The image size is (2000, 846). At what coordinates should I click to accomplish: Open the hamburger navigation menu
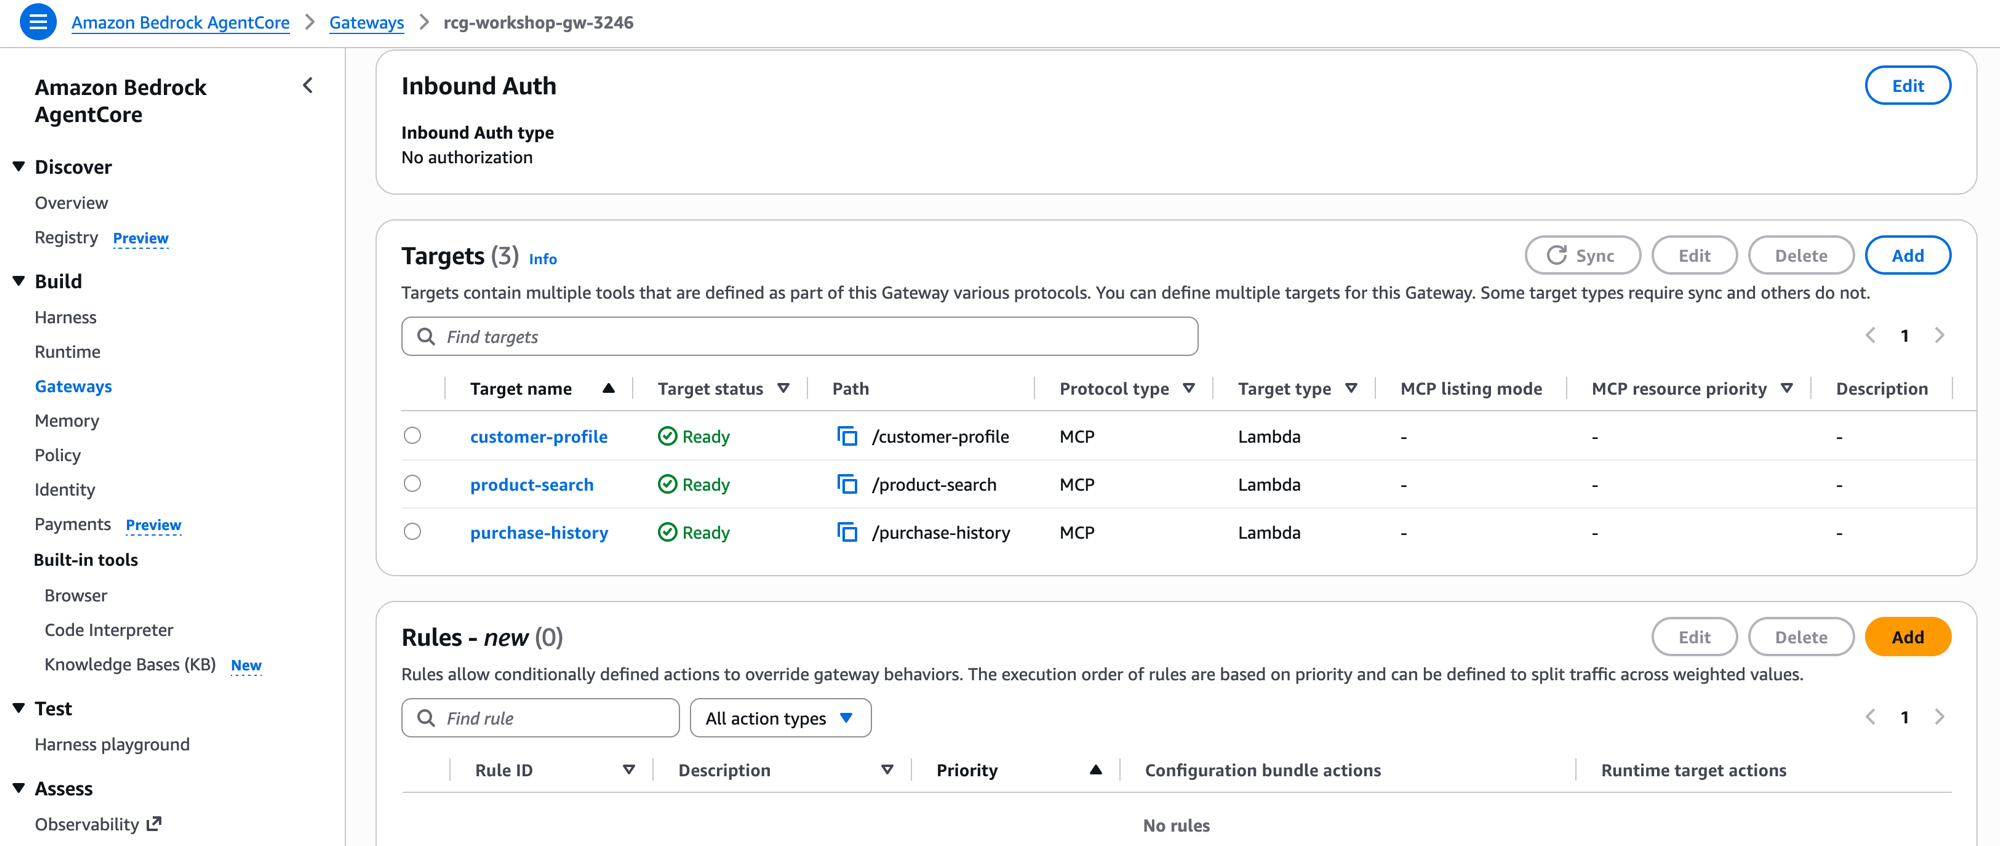pos(38,22)
